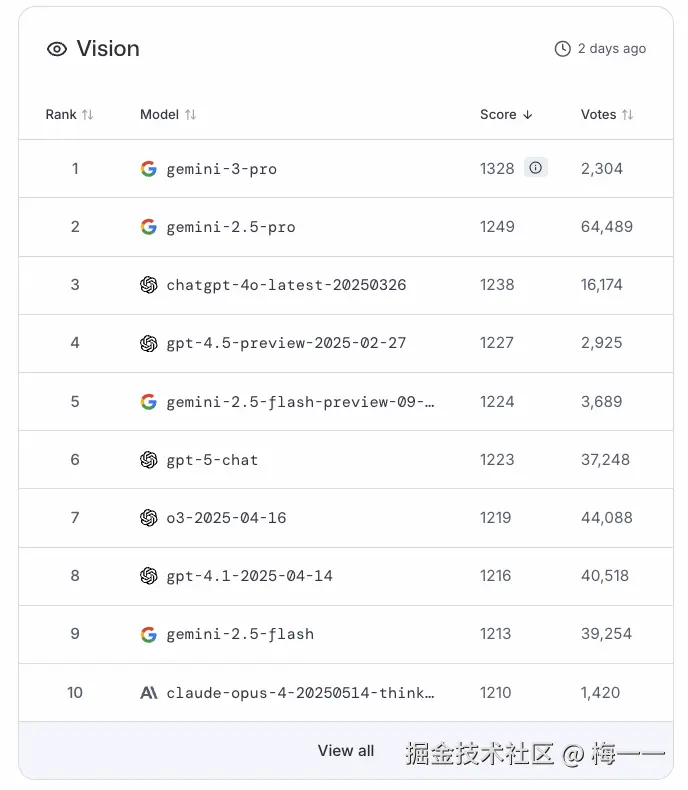The width and height of the screenshot is (688, 790).
Task: Click the Google logo beside gemini-3-pro
Action: (x=149, y=169)
